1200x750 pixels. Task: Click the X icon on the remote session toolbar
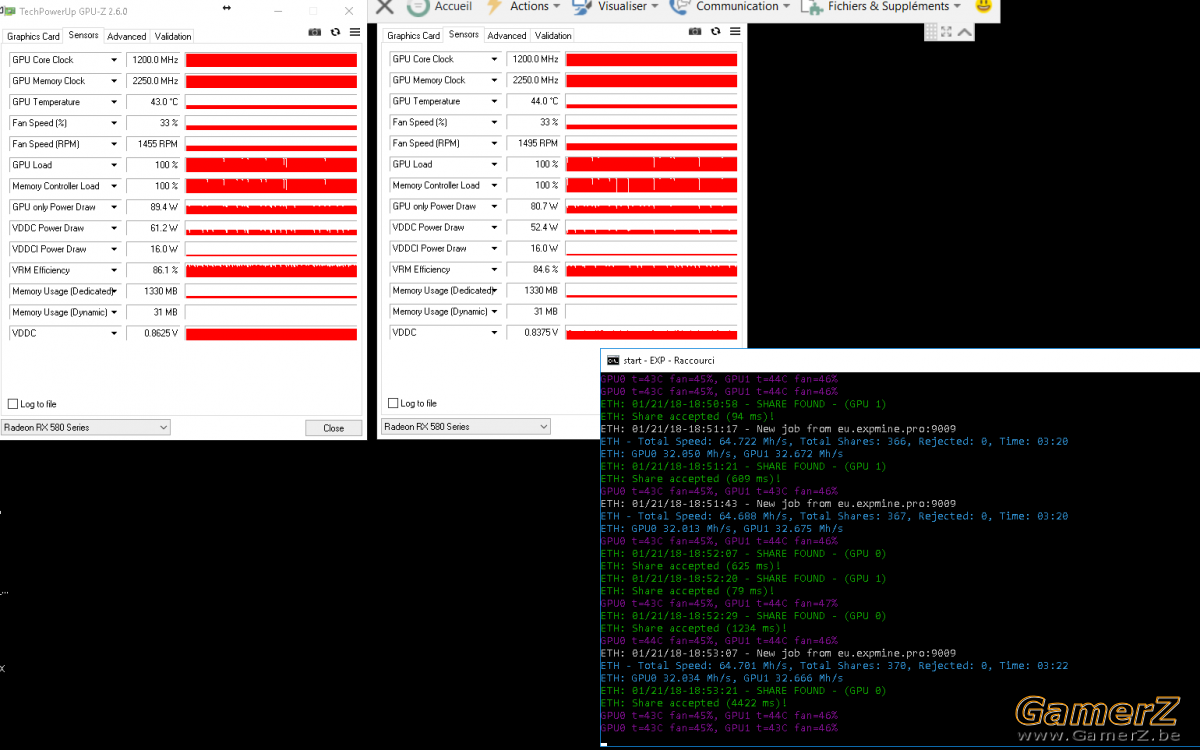384,7
